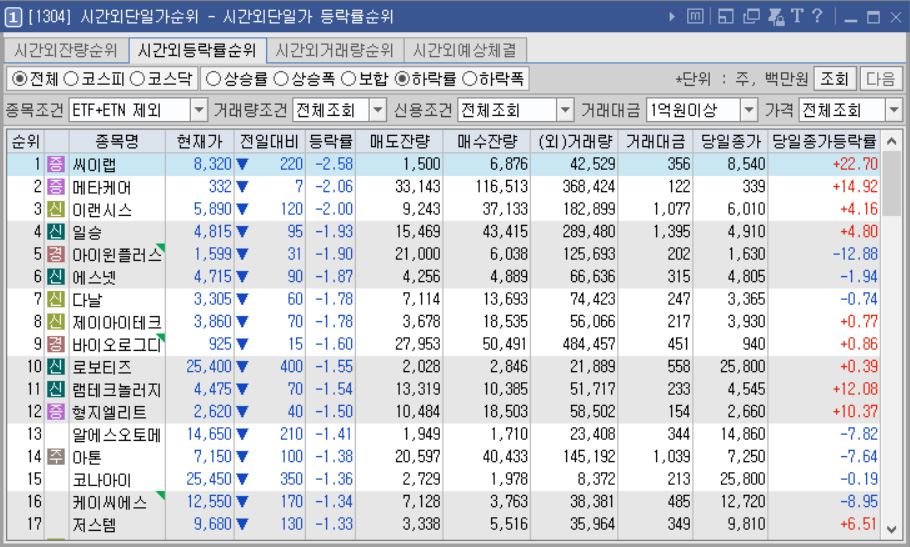
Task: Click the +22.70 value in 씨이랩 row
Action: click(x=855, y=164)
